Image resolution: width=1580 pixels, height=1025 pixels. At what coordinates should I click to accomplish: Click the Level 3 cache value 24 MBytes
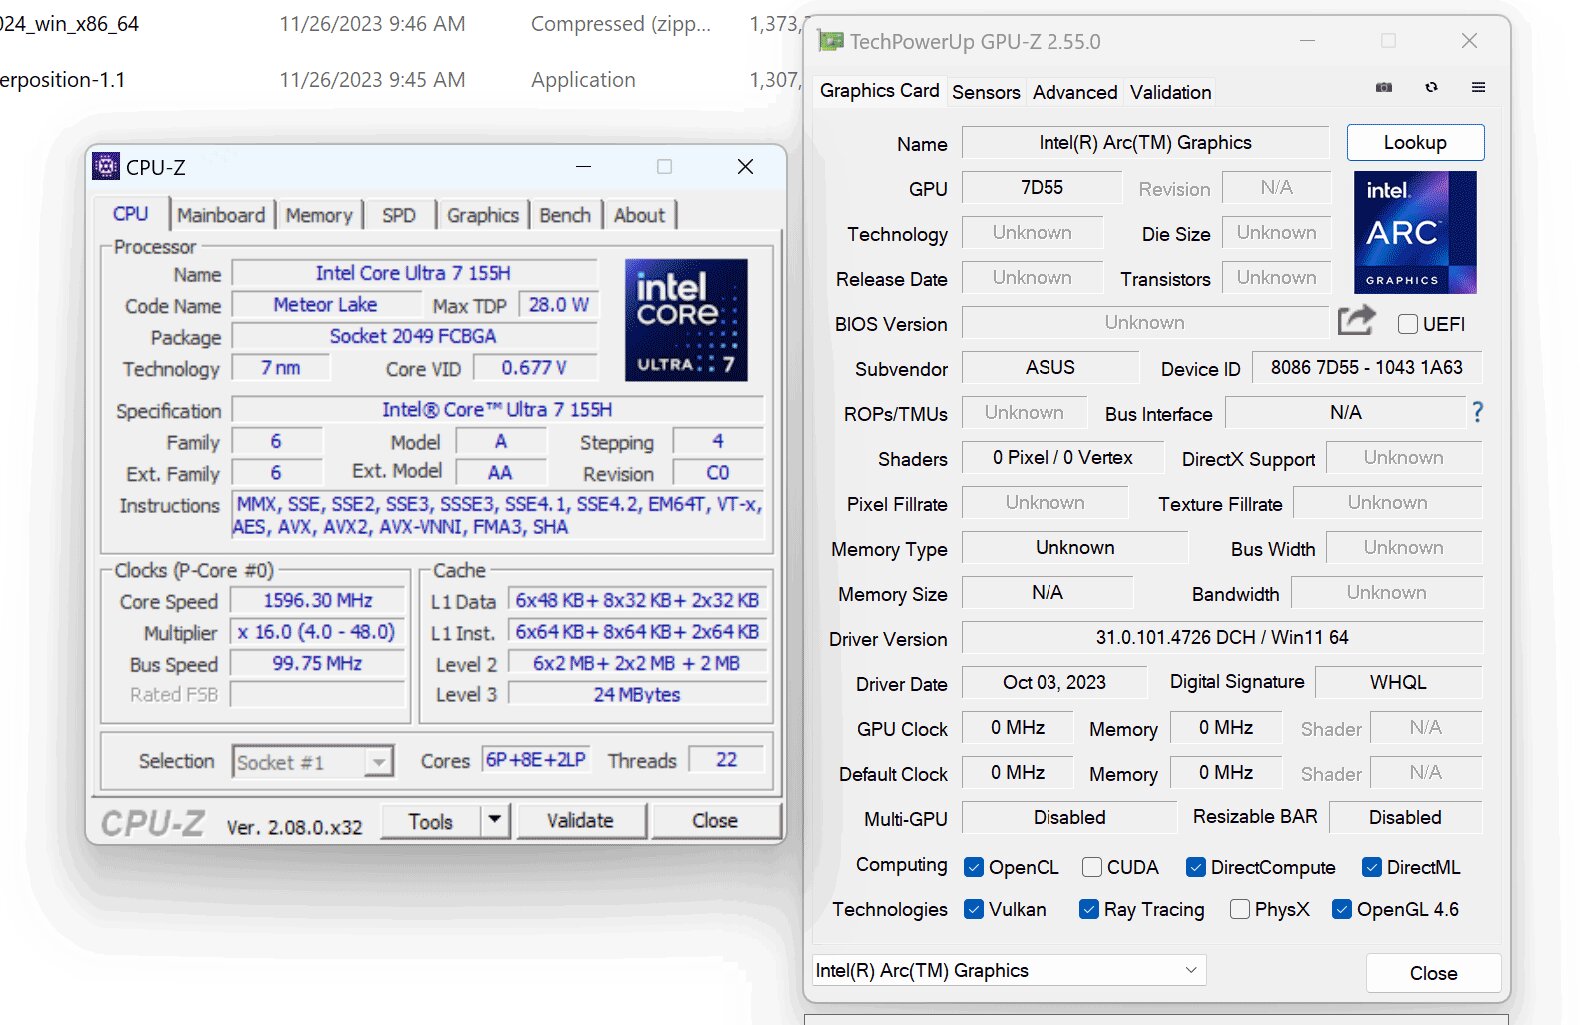[x=637, y=694]
